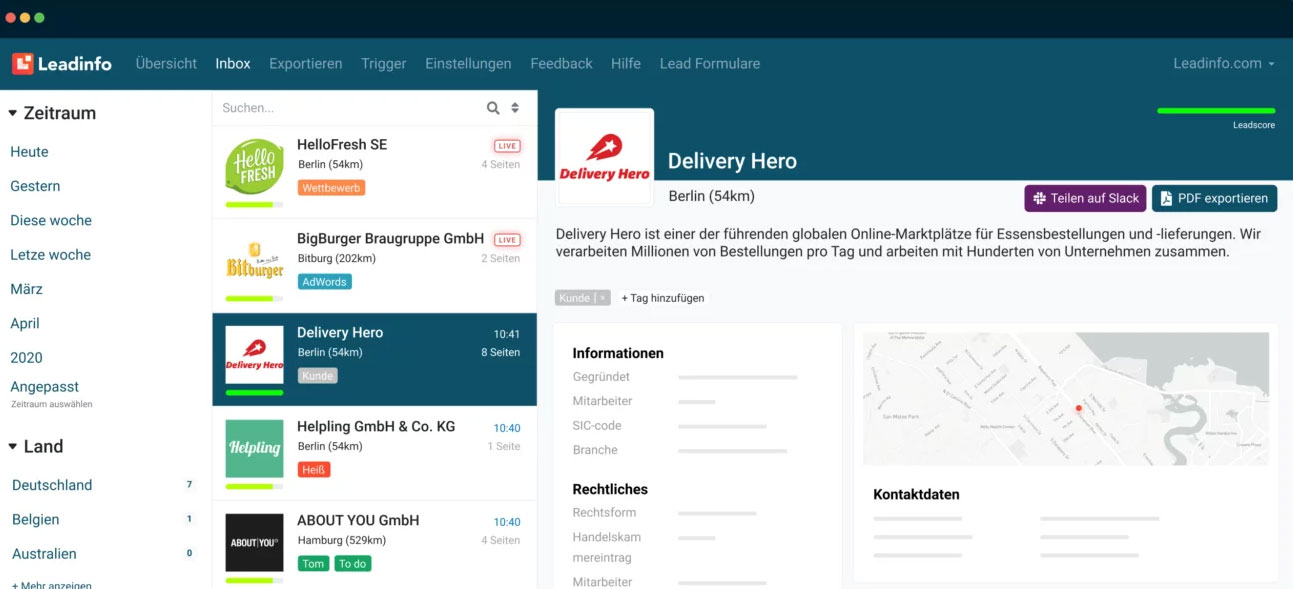
Task: Click the Informationen heading
Action: tap(618, 353)
